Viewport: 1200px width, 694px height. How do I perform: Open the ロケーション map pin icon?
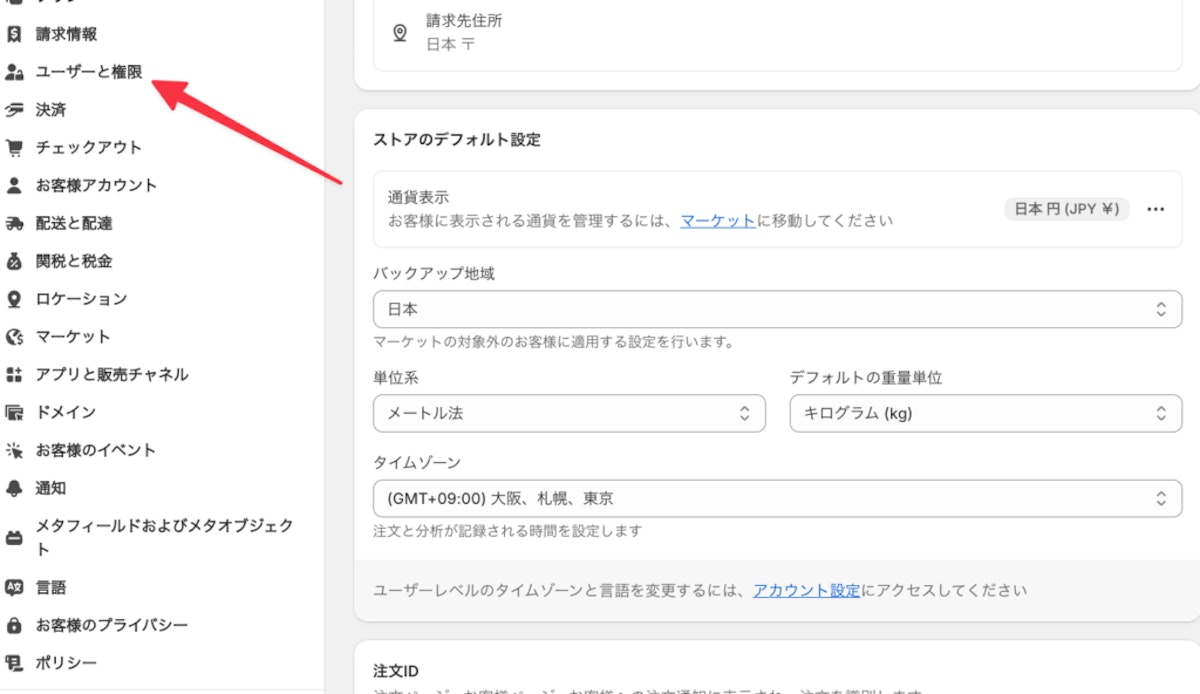14,299
